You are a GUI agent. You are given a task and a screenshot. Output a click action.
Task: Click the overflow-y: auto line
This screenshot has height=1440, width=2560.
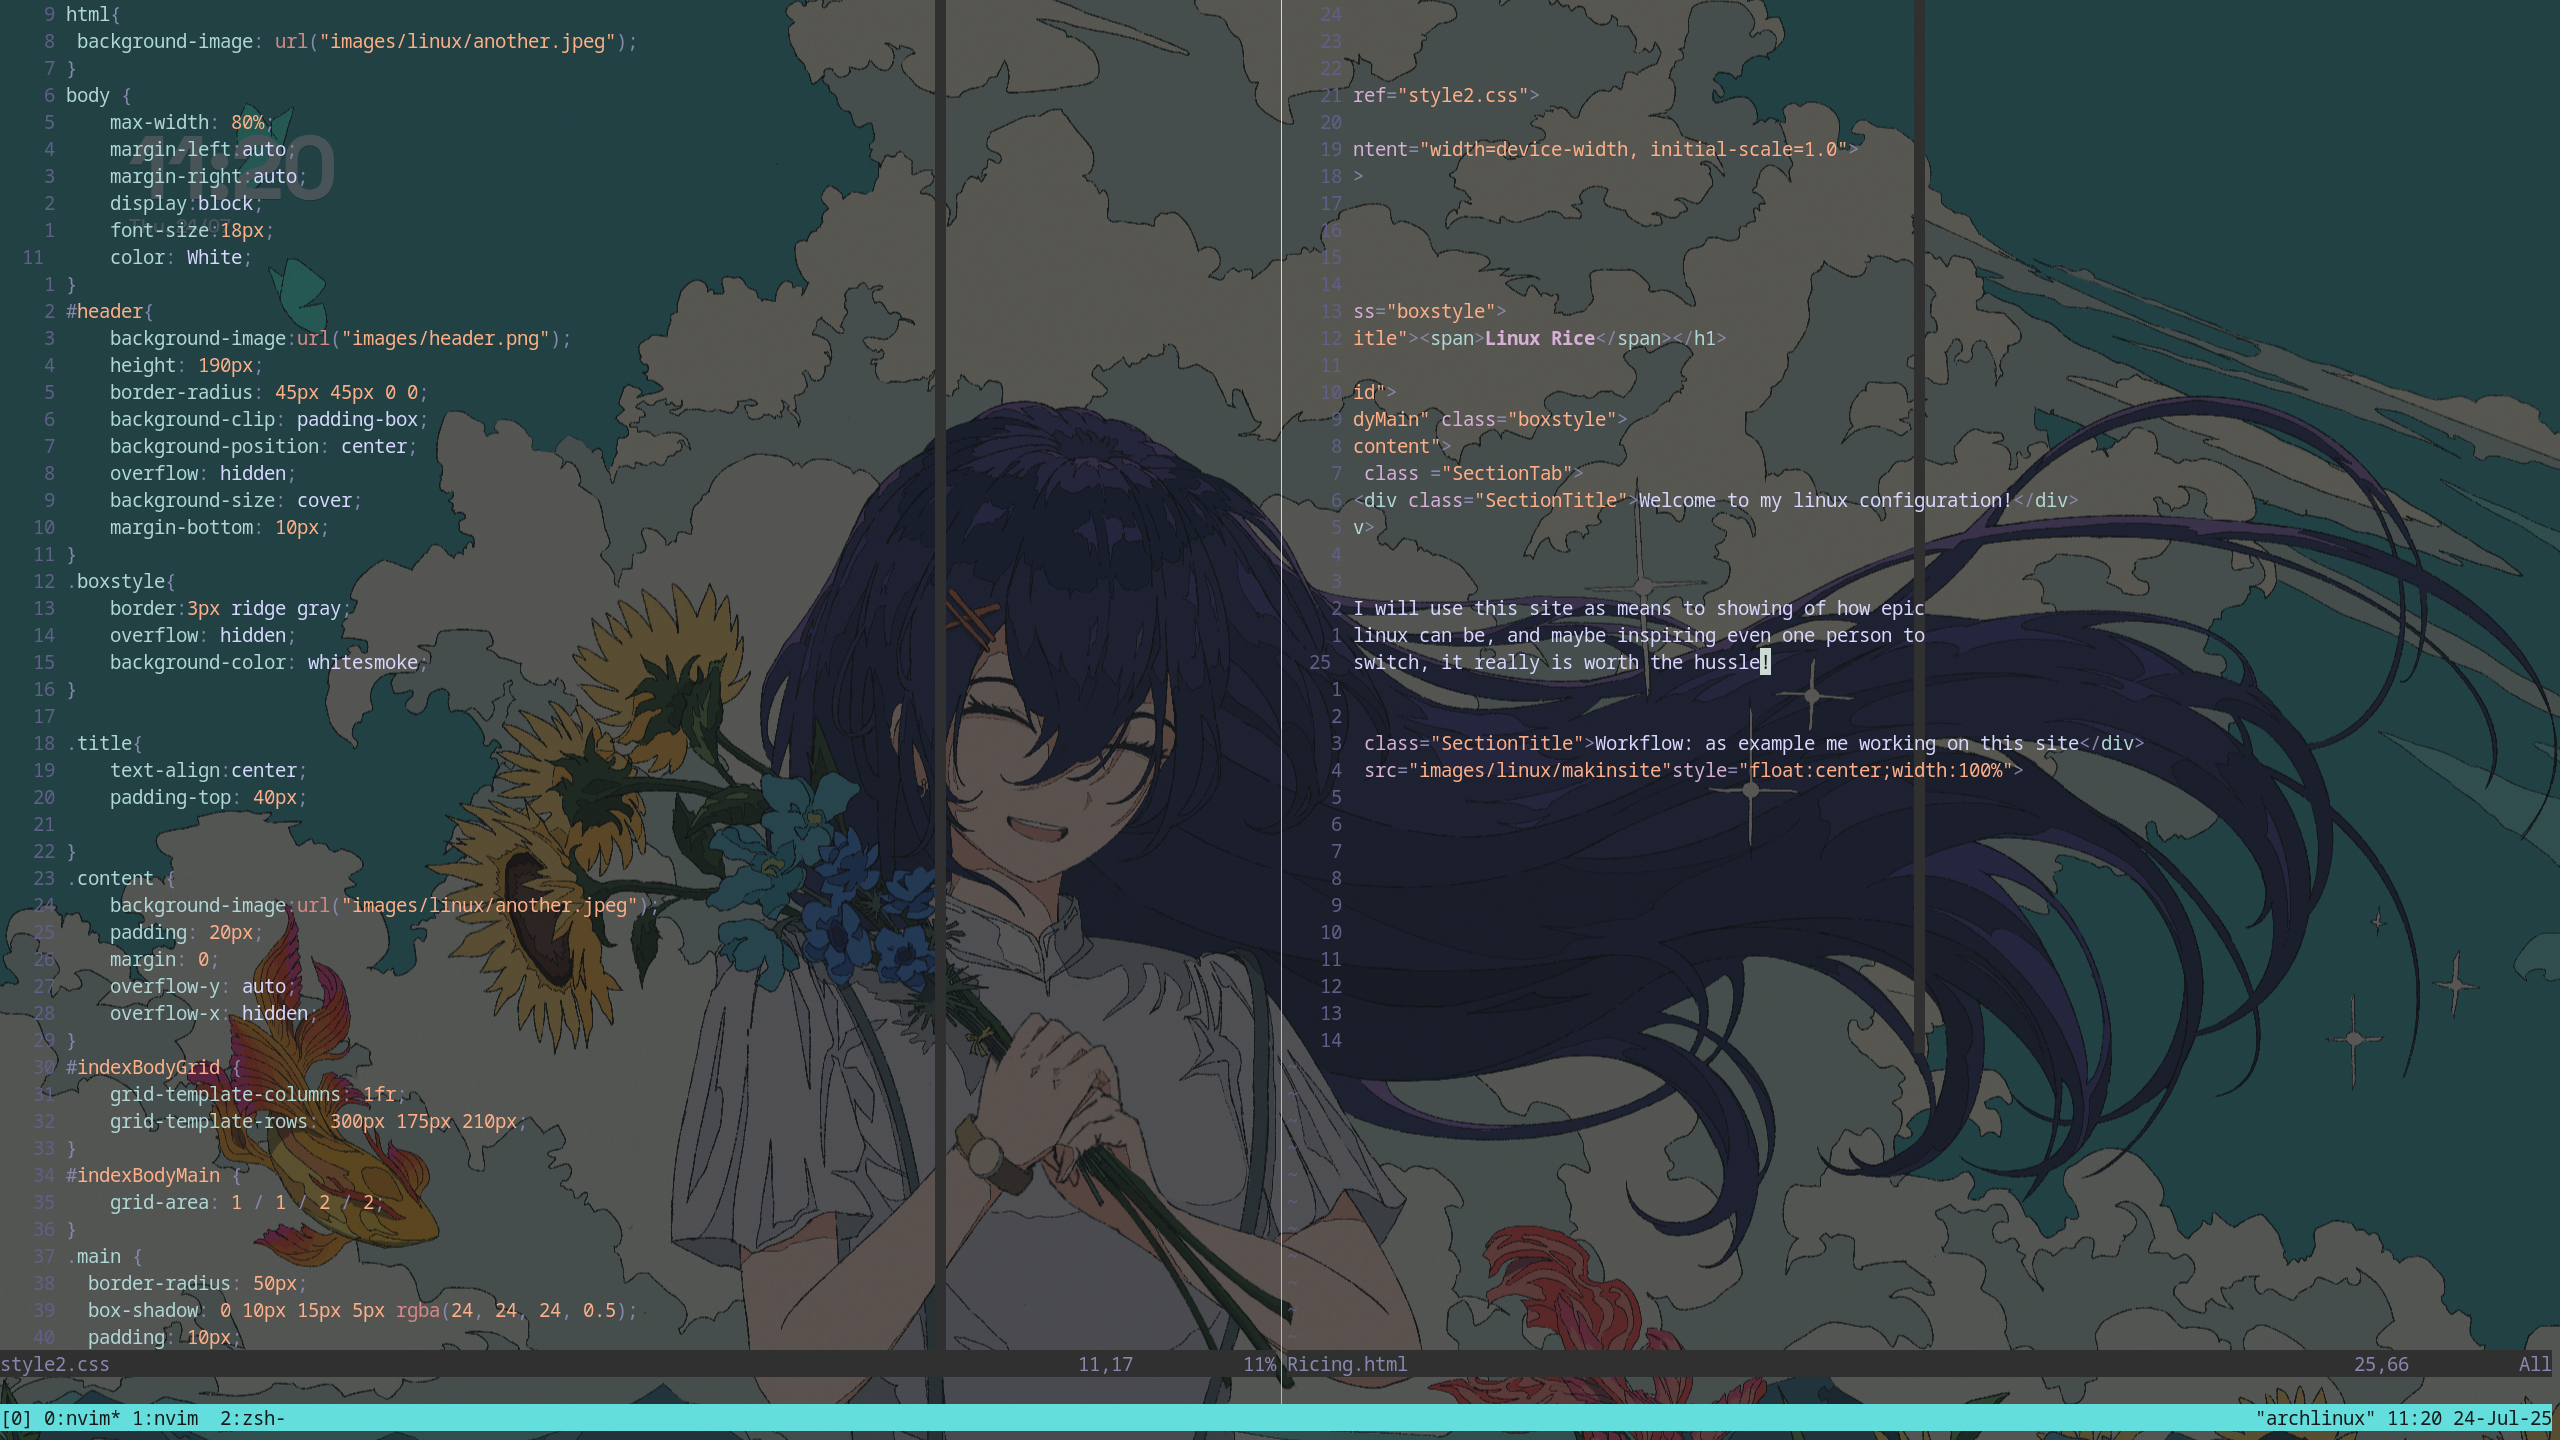coord(203,986)
